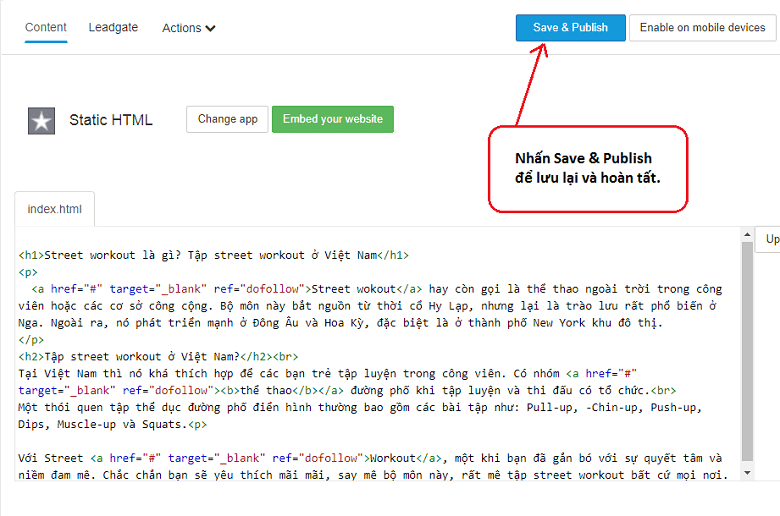
Task: Click the "Street wokout" anchor text in code
Action: click(x=347, y=289)
